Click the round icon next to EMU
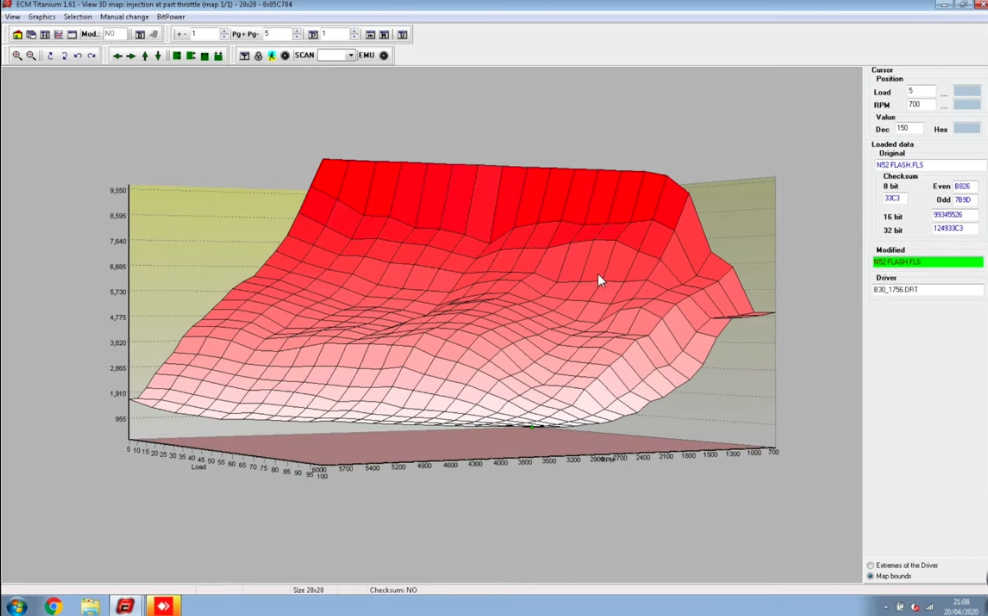Viewport: 988px width, 616px height. click(384, 55)
